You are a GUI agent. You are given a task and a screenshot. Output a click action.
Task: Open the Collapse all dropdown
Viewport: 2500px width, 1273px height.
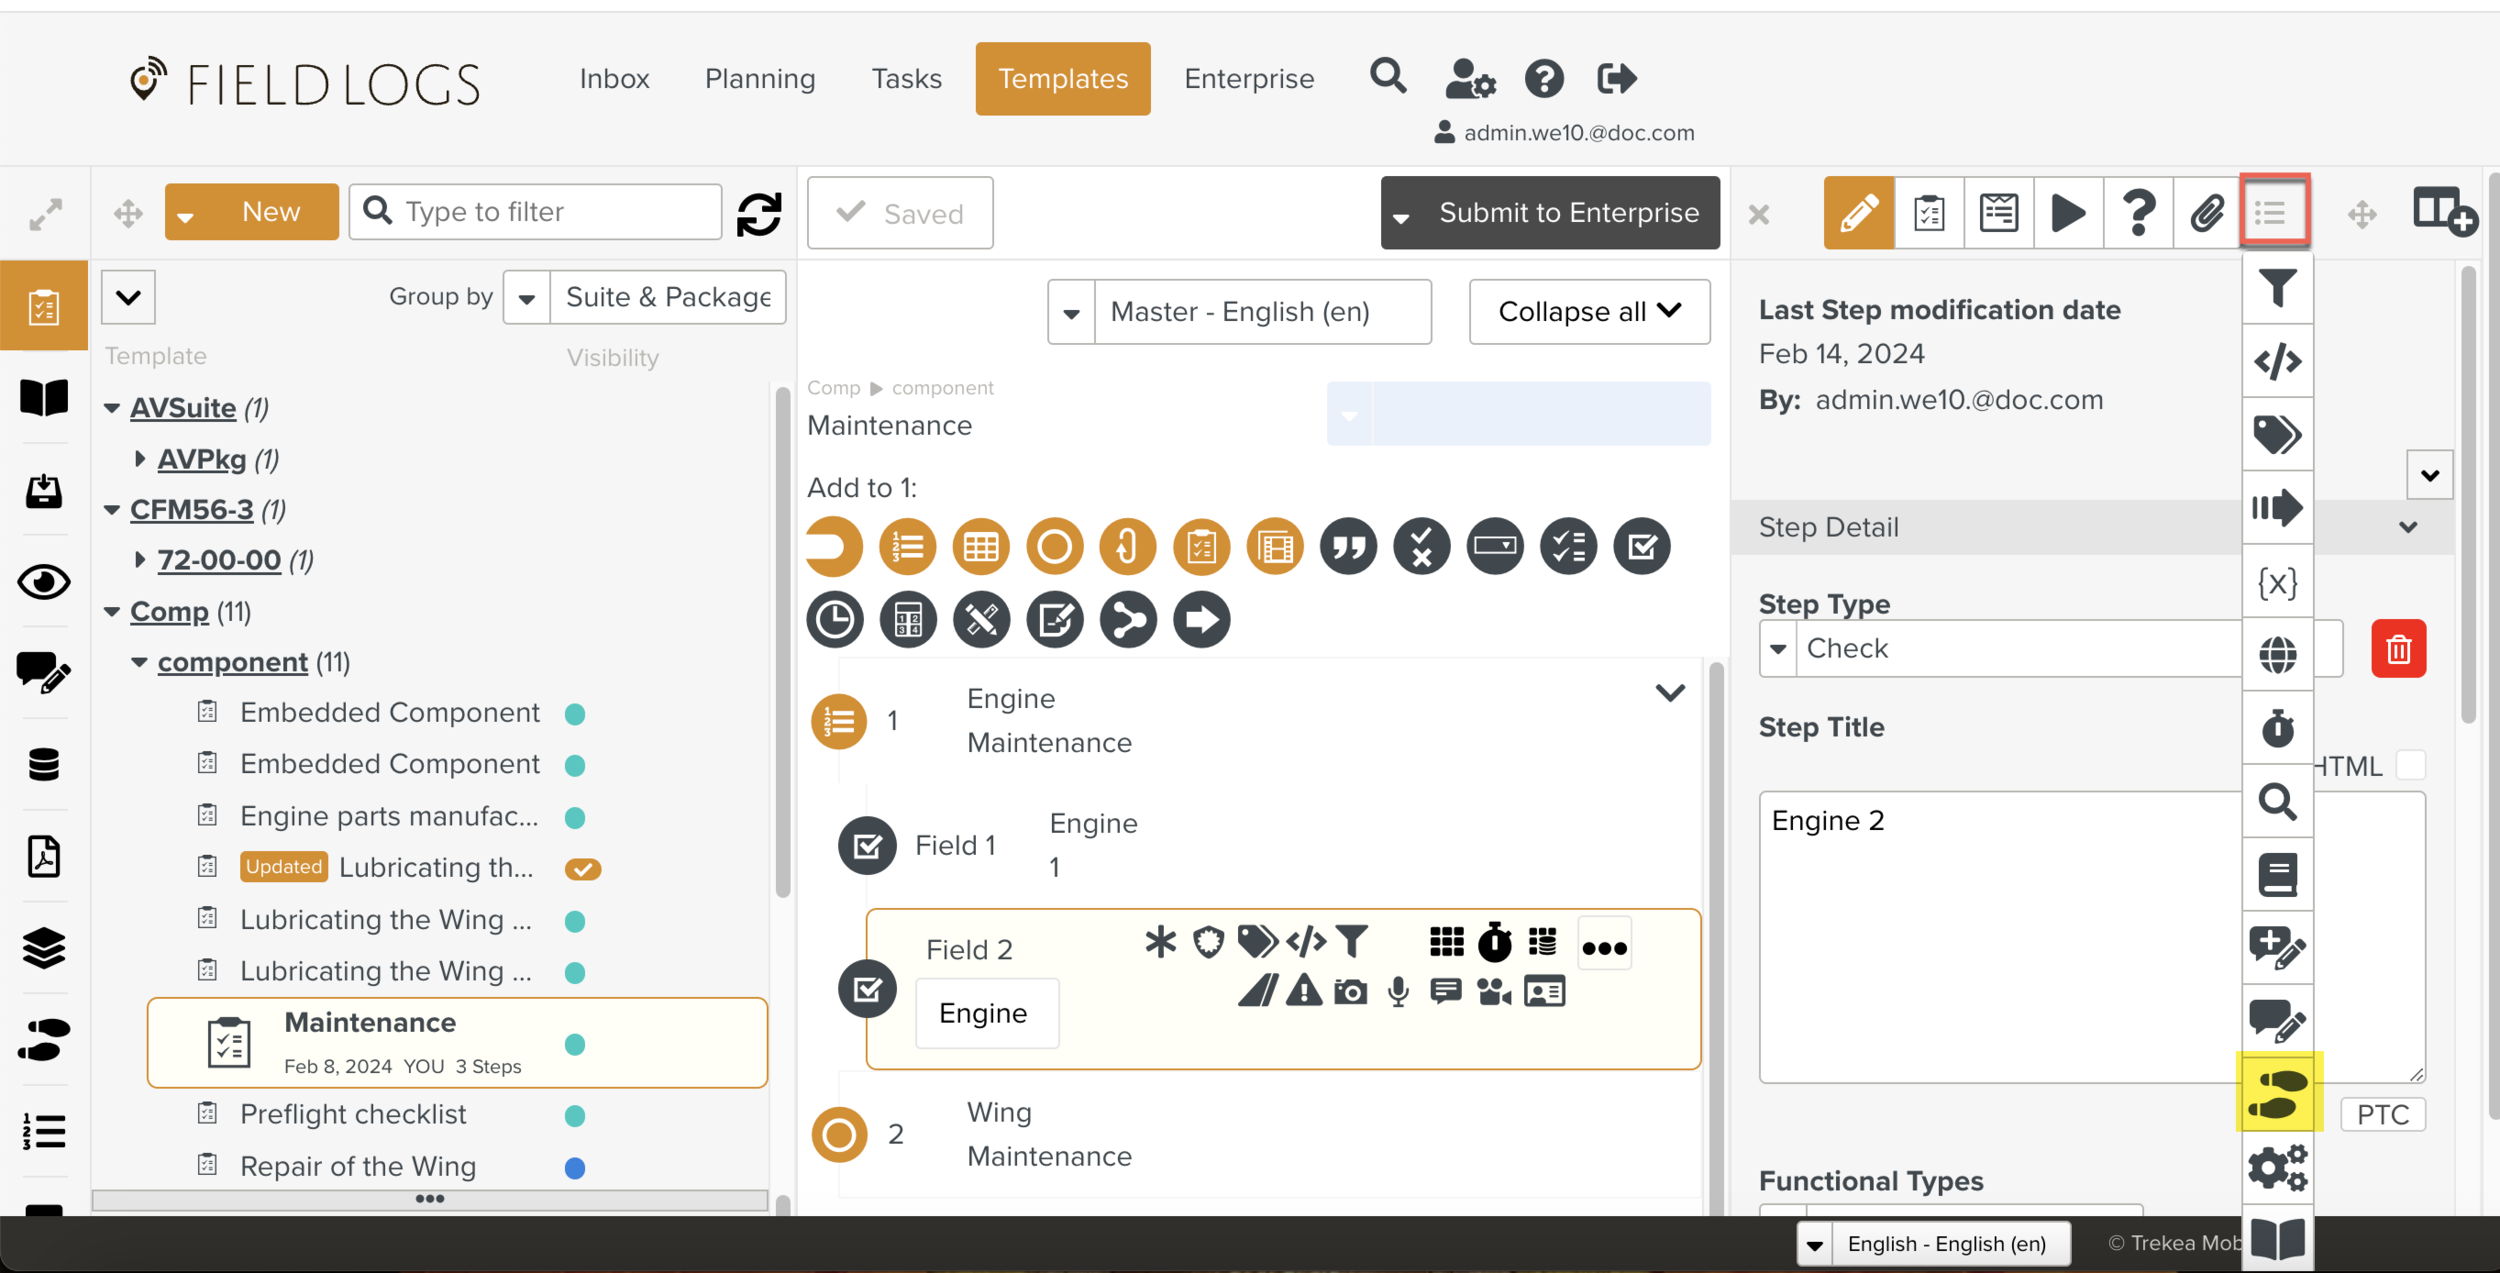(1588, 312)
